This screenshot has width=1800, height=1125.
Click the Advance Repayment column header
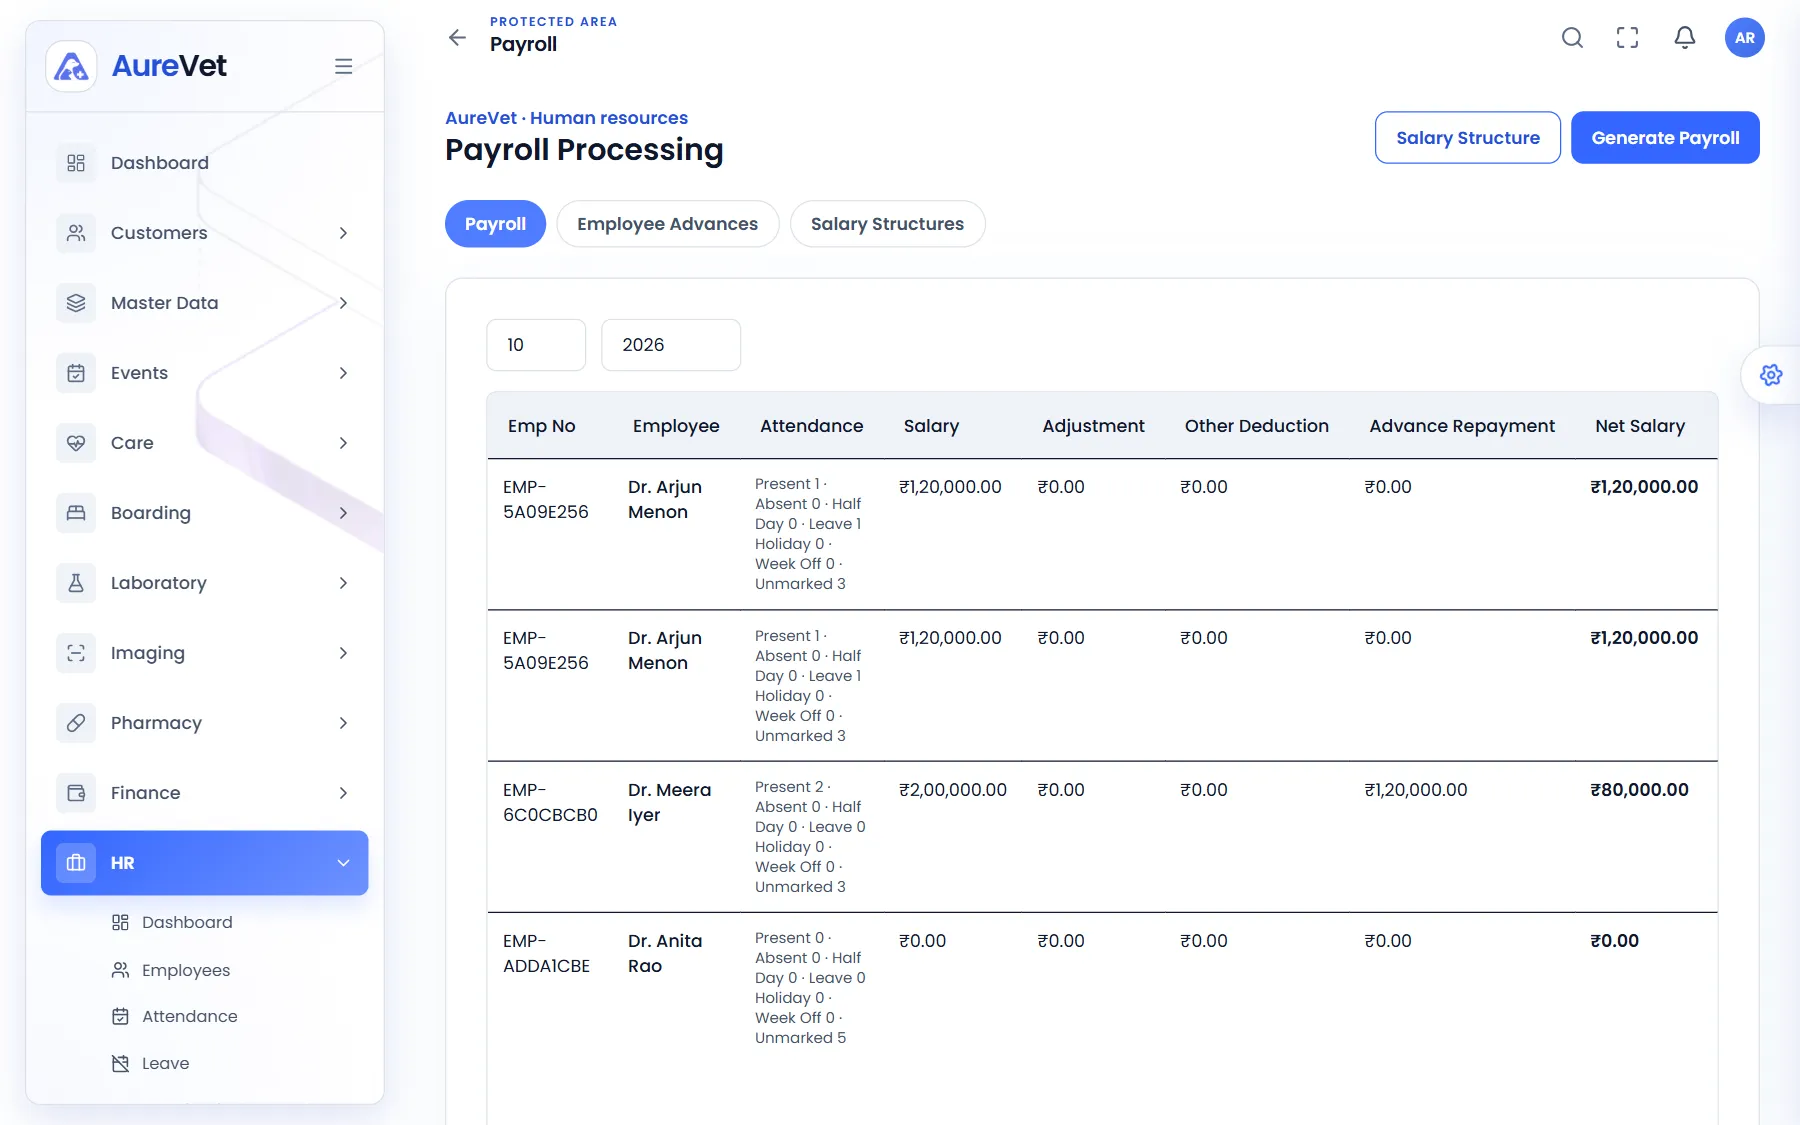pos(1462,426)
